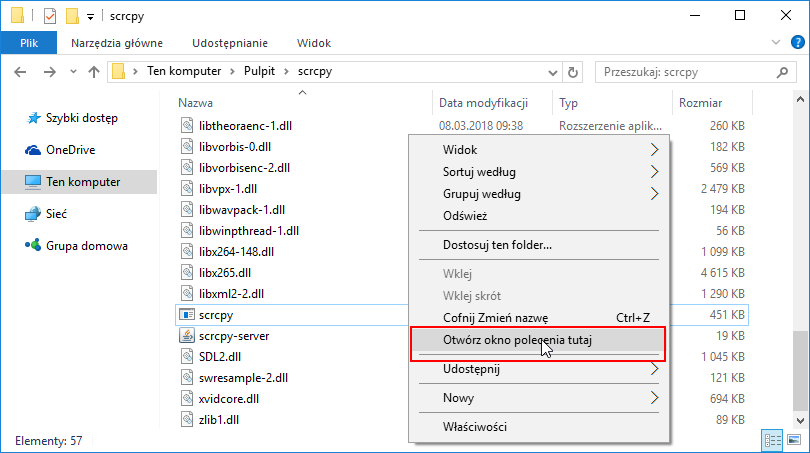Expand the chevron after Pulpit breadcrumb
This screenshot has height=453, width=810.
point(286,71)
